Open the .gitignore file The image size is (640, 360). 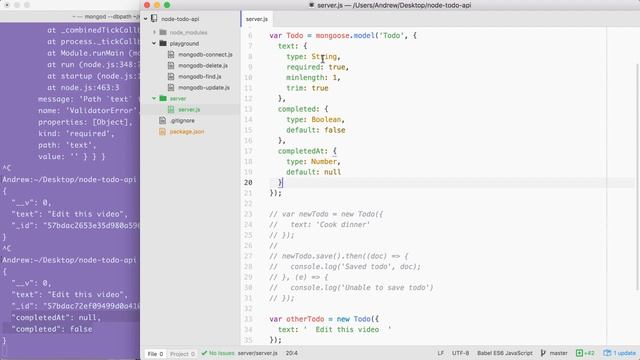182,120
